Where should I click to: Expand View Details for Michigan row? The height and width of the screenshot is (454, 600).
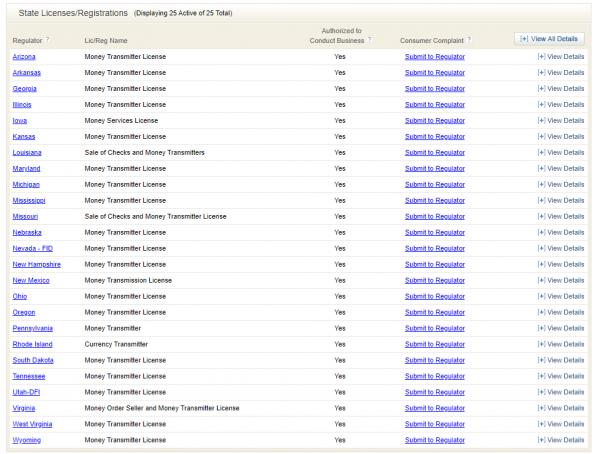pyautogui.click(x=561, y=185)
